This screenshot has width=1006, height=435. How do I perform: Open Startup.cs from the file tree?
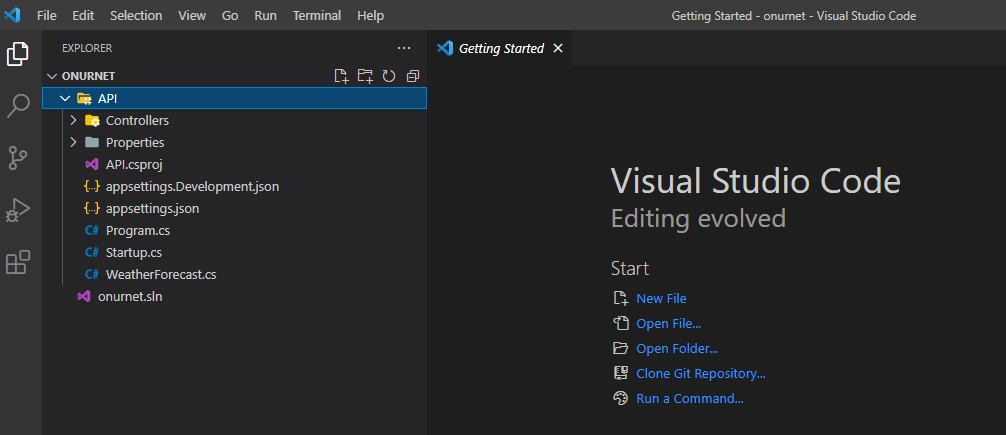[234, 253]
